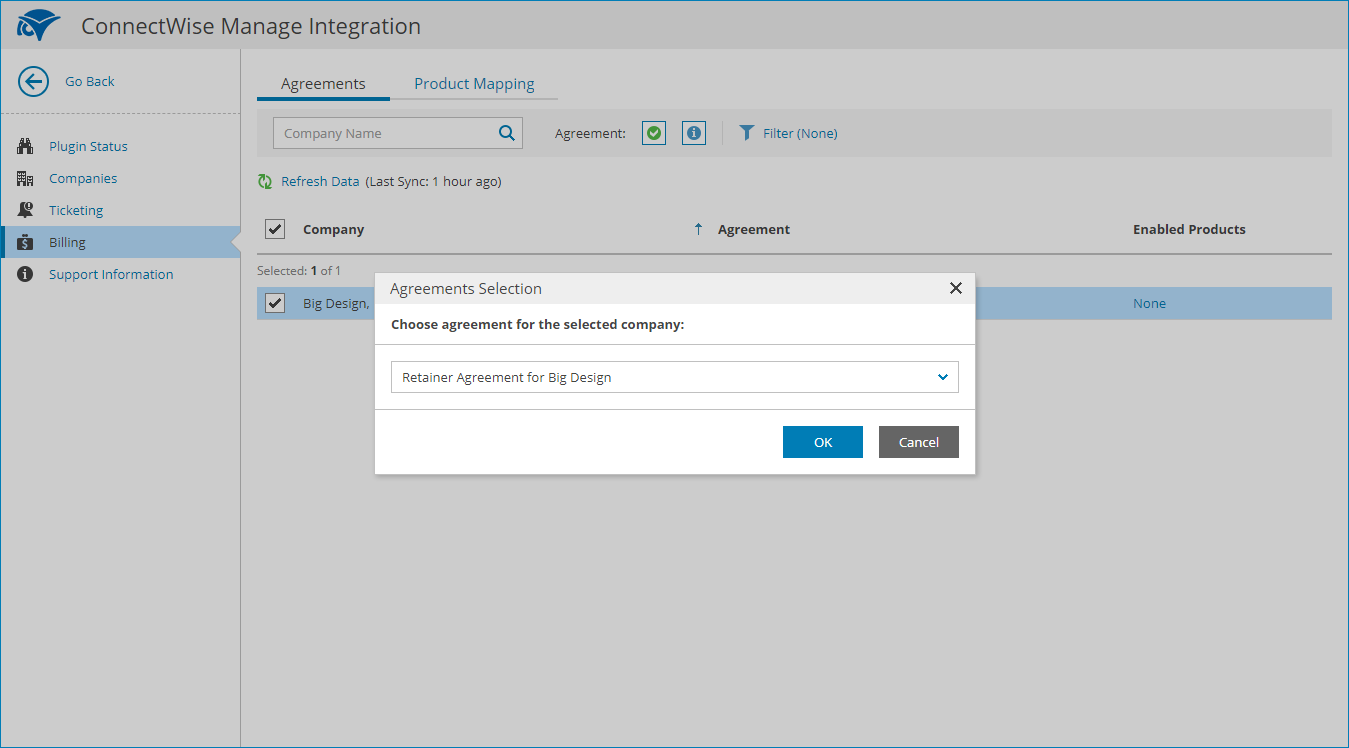Click the Go Back arrow icon
1349x748 pixels.
33,82
